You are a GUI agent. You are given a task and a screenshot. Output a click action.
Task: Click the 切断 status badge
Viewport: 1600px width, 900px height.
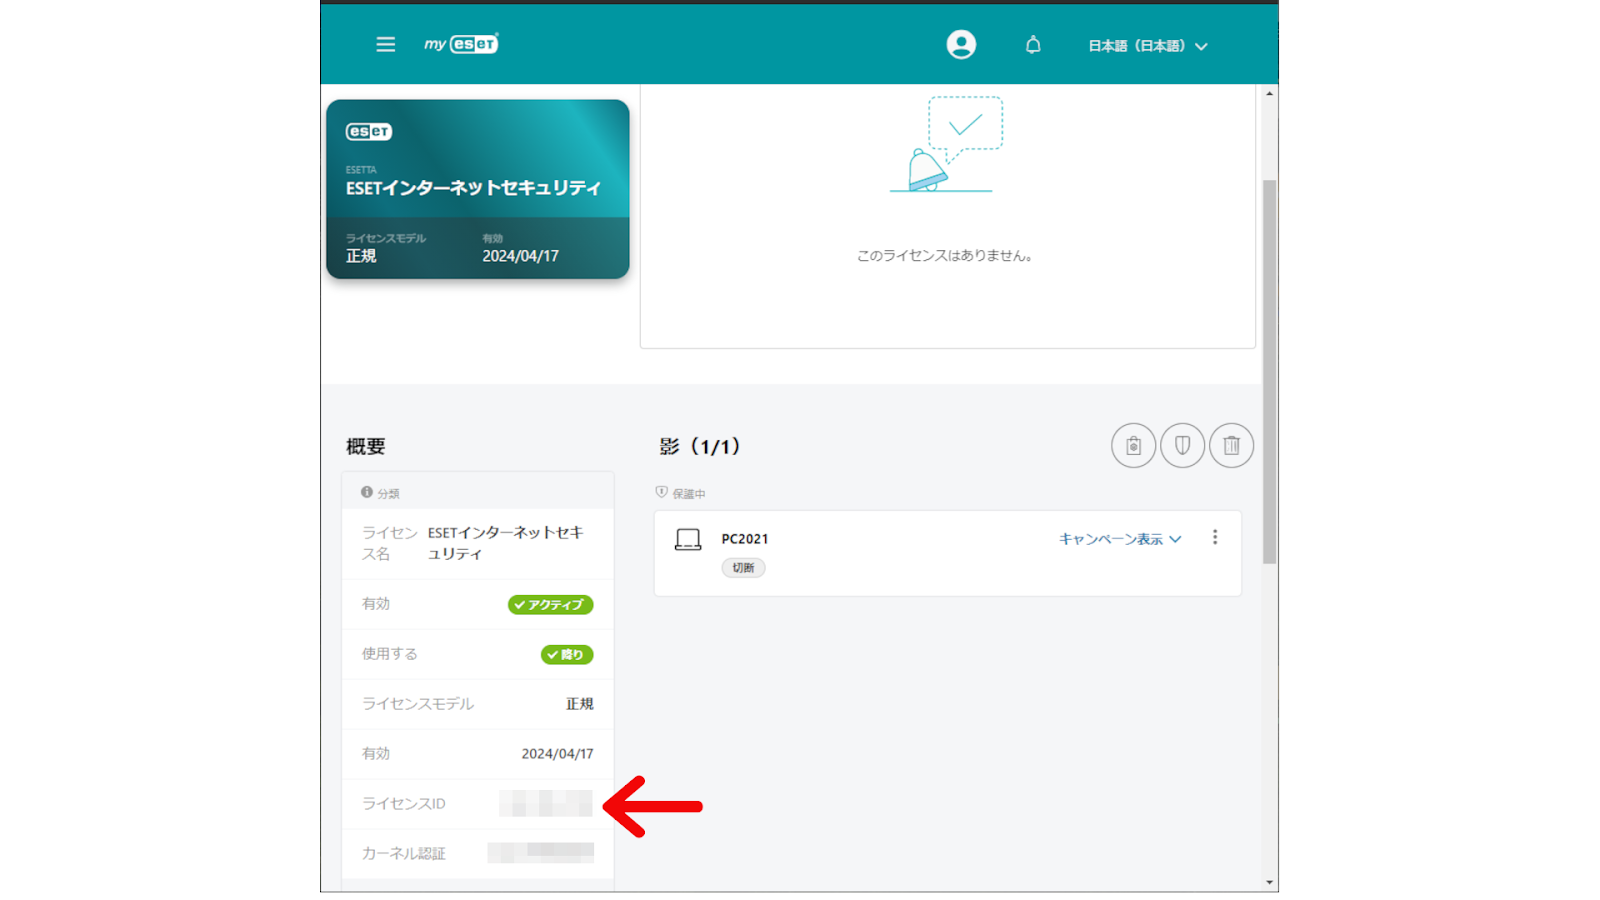743,568
